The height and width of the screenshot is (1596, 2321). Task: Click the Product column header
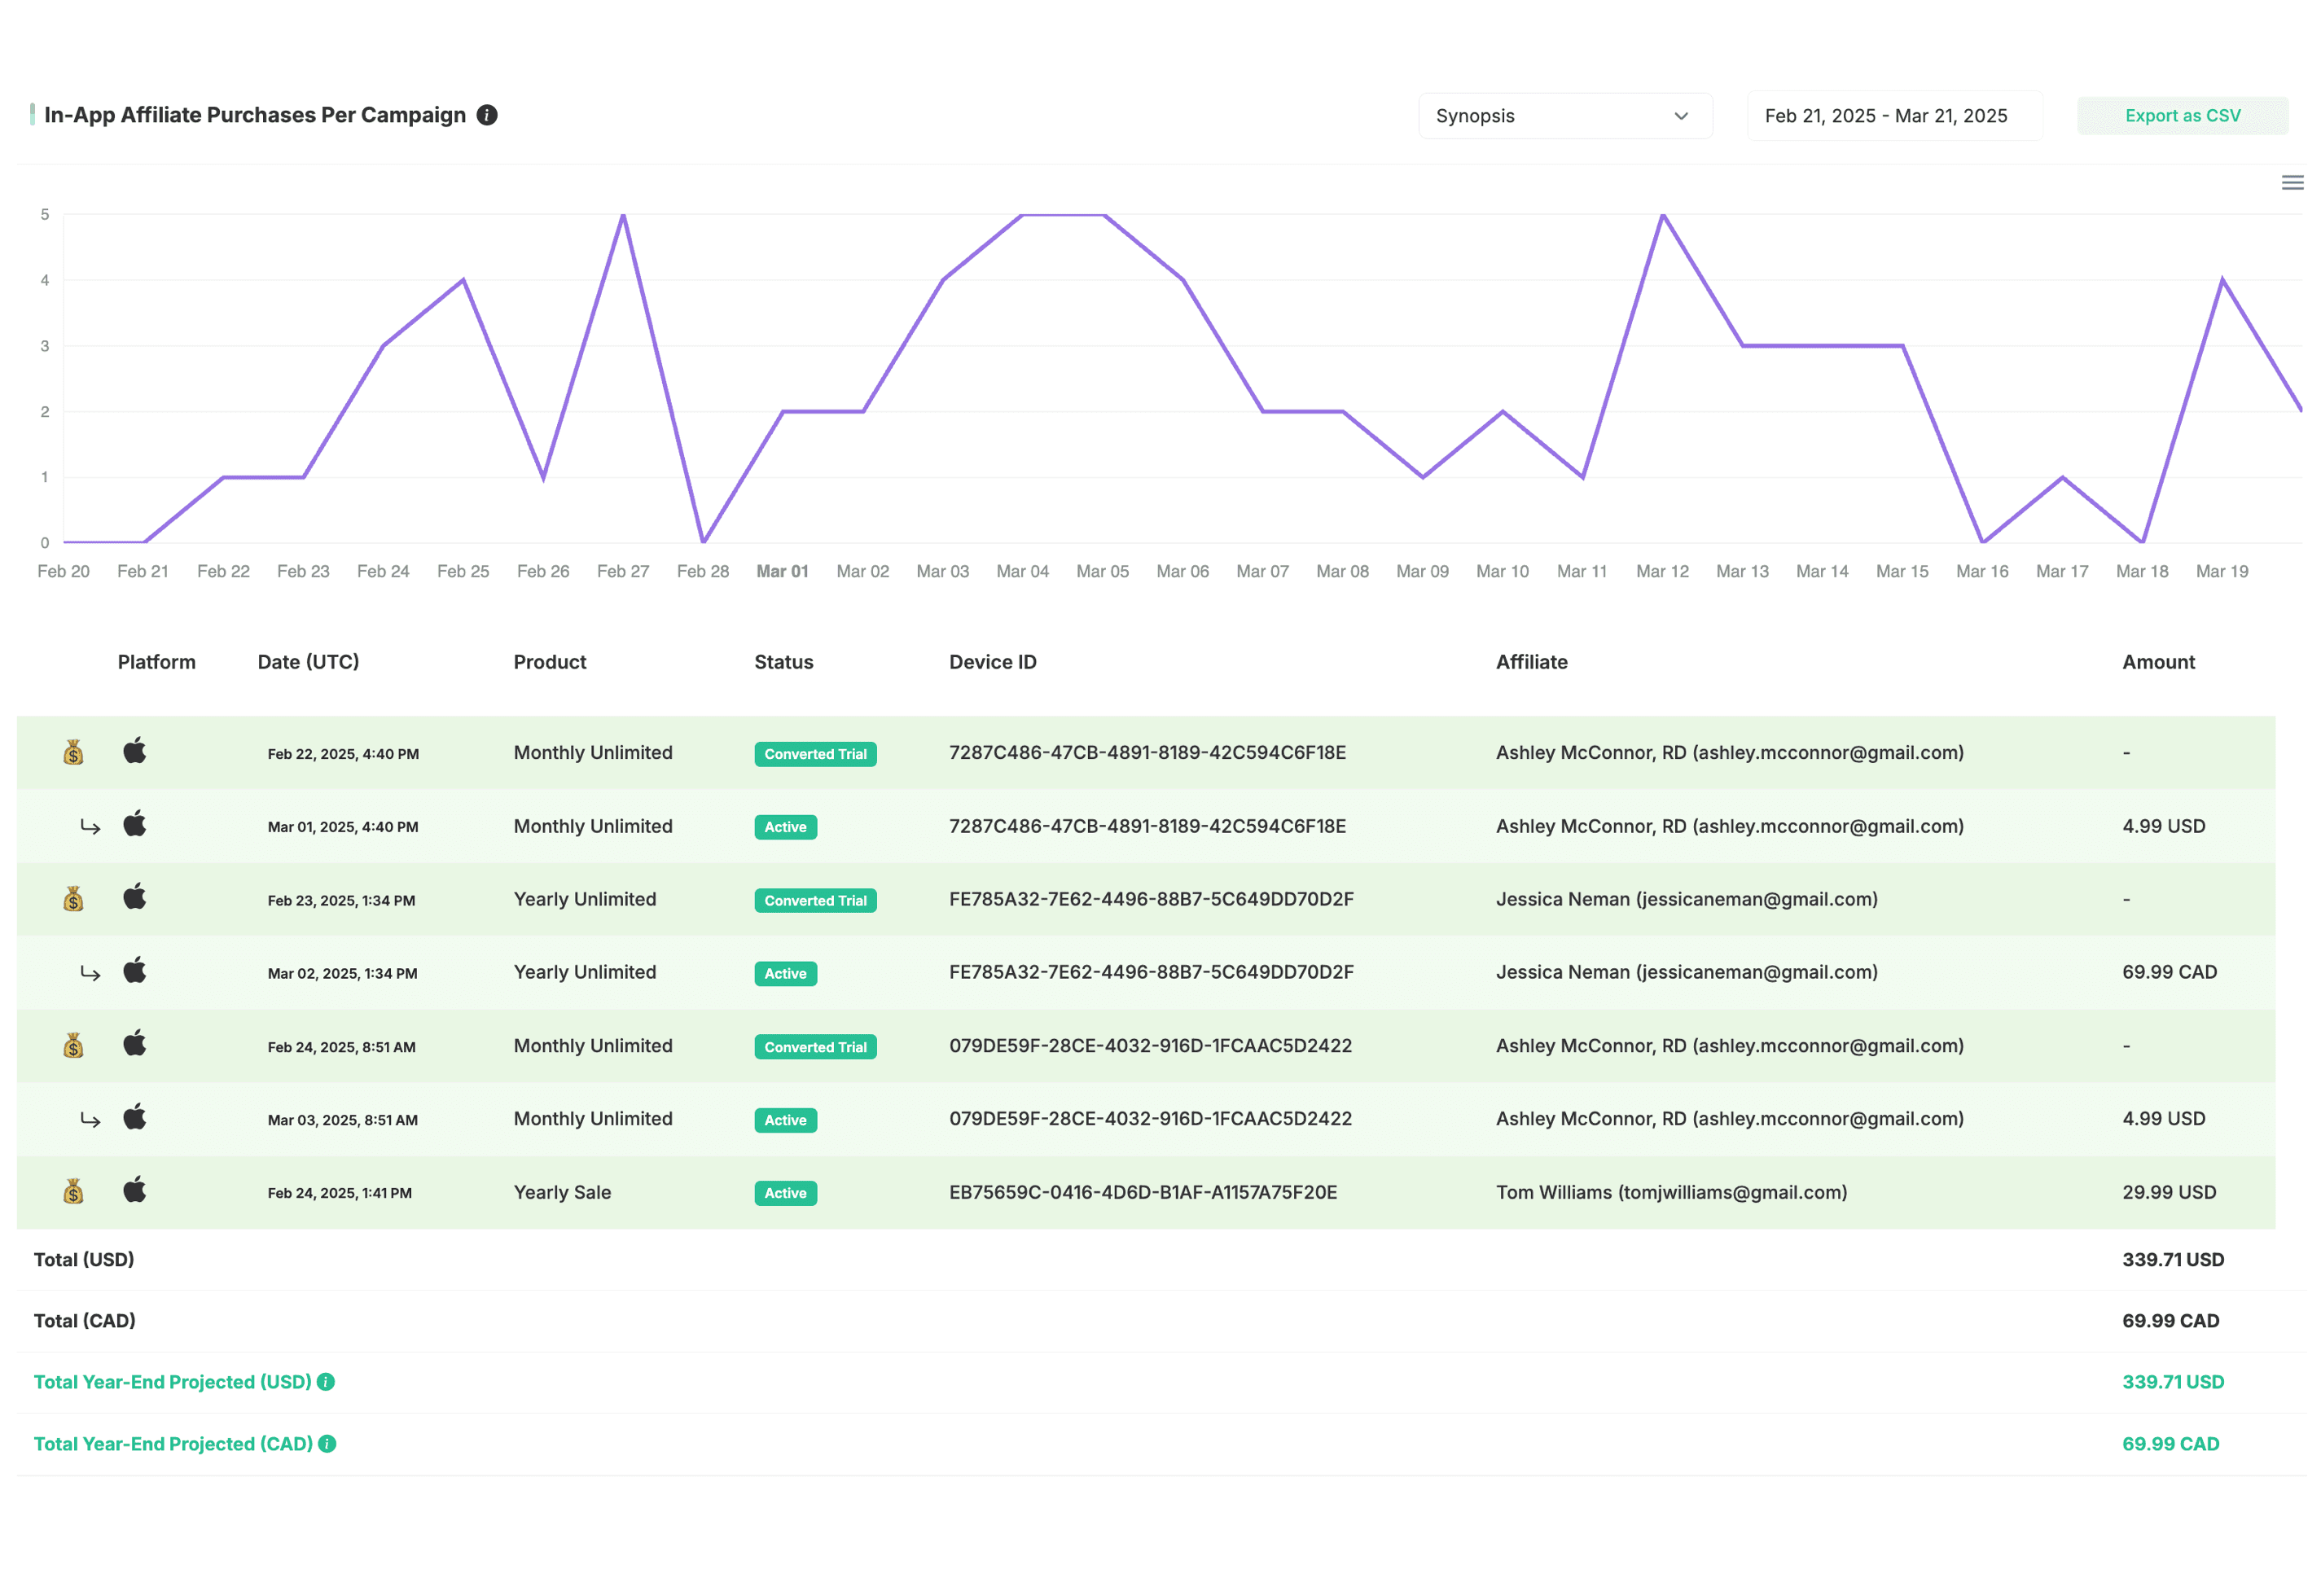[550, 662]
